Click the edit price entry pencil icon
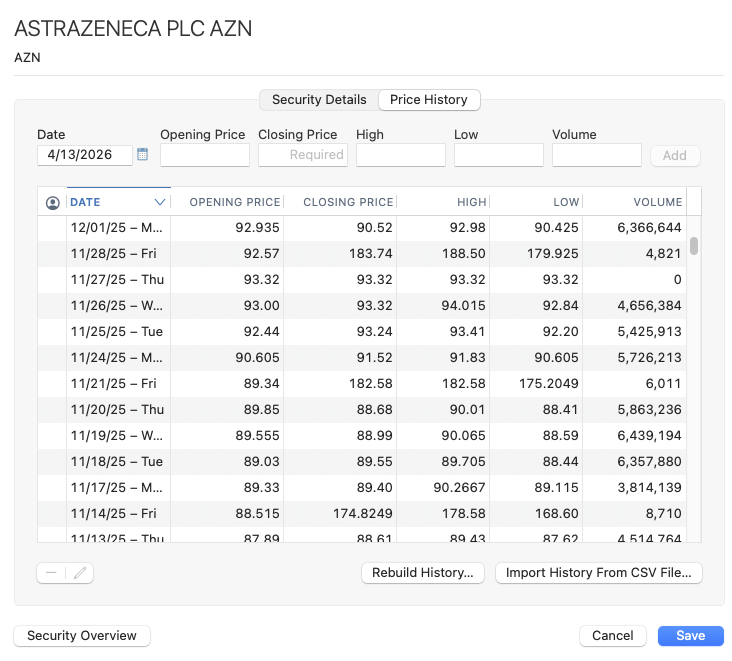 pos(80,573)
